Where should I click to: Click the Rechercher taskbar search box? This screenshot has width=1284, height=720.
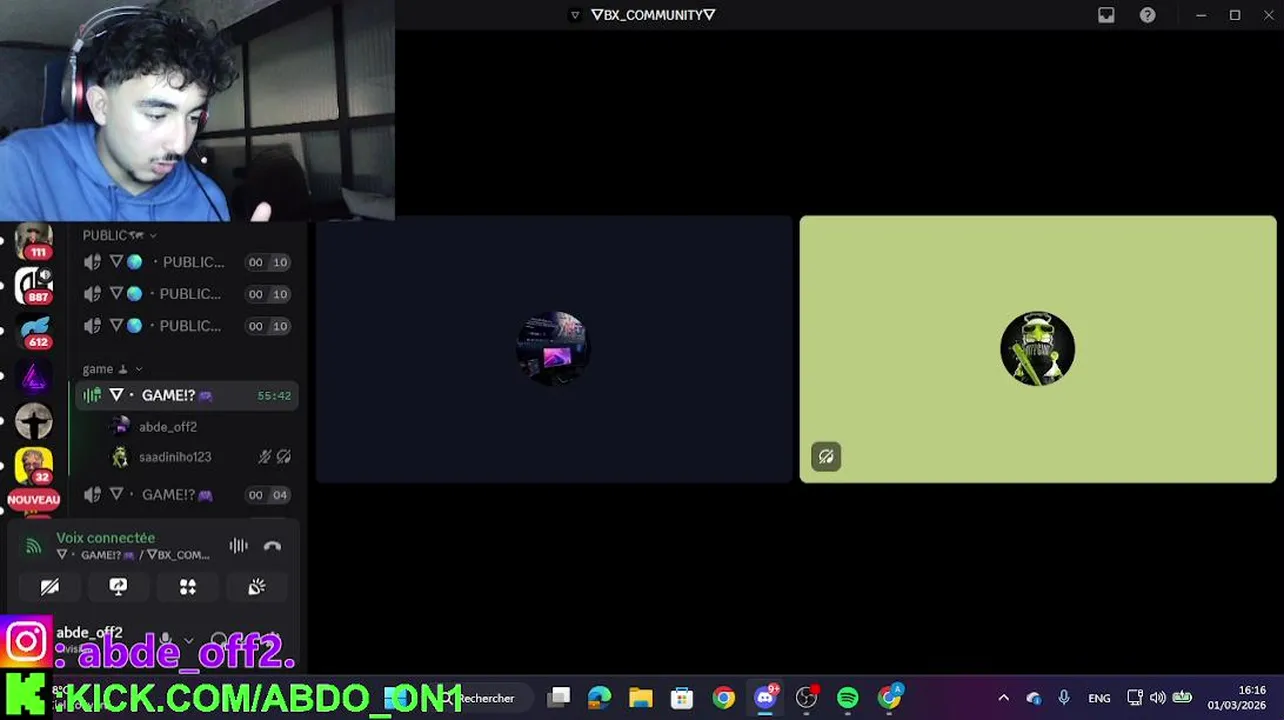click(487, 698)
